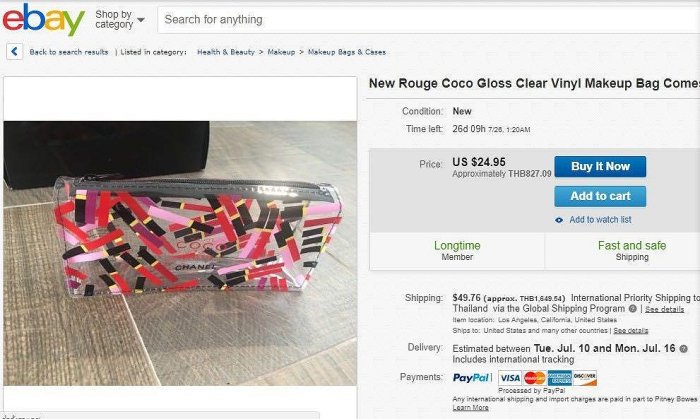Open Makeup Bags & Cases breadcrumb

(x=346, y=52)
